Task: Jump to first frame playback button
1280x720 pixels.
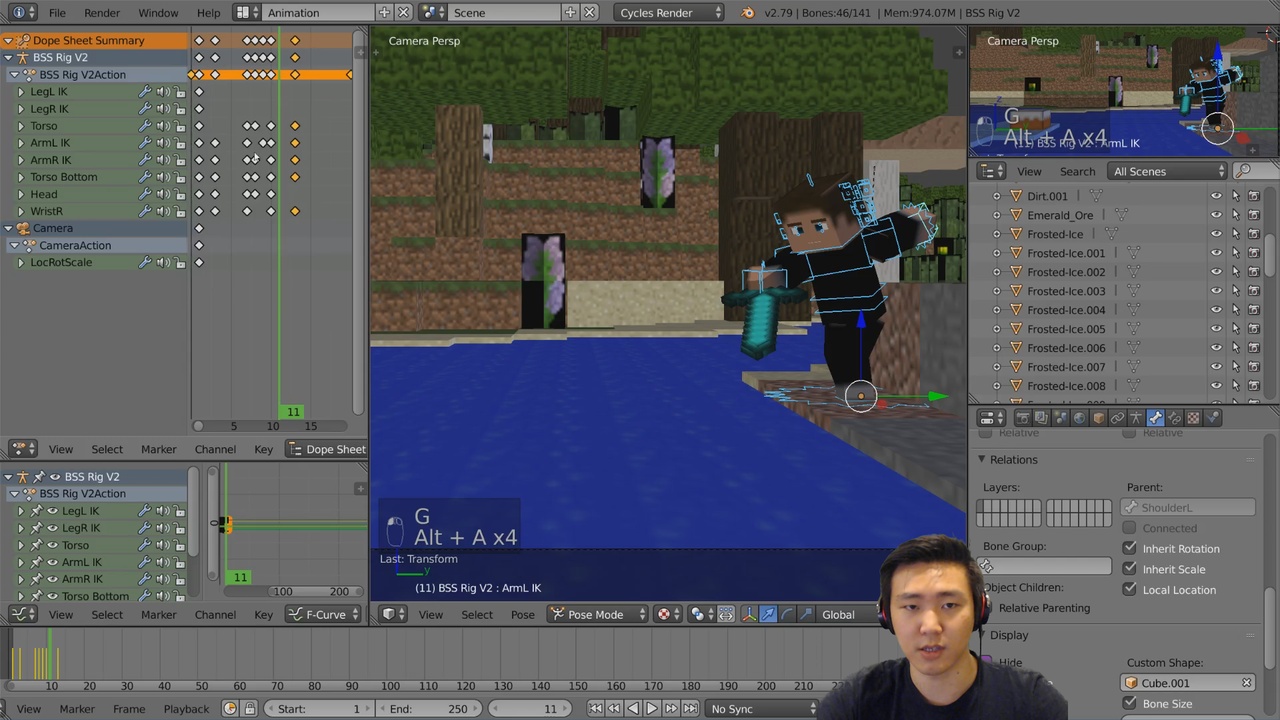Action: pyautogui.click(x=595, y=709)
